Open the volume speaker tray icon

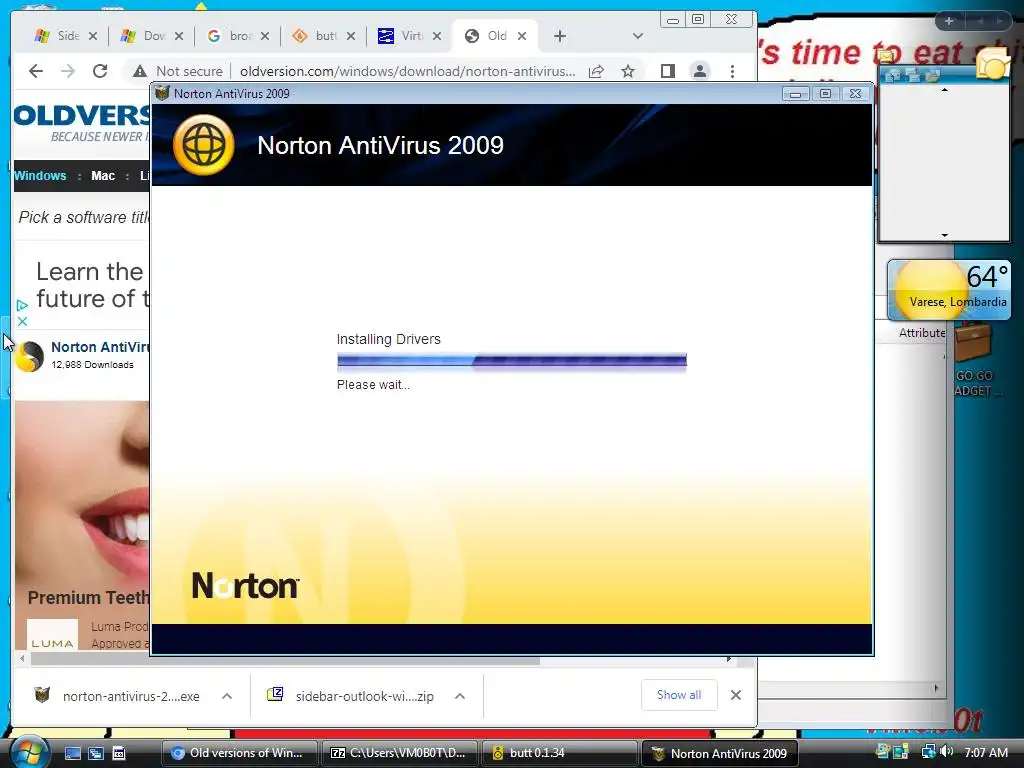click(947, 752)
